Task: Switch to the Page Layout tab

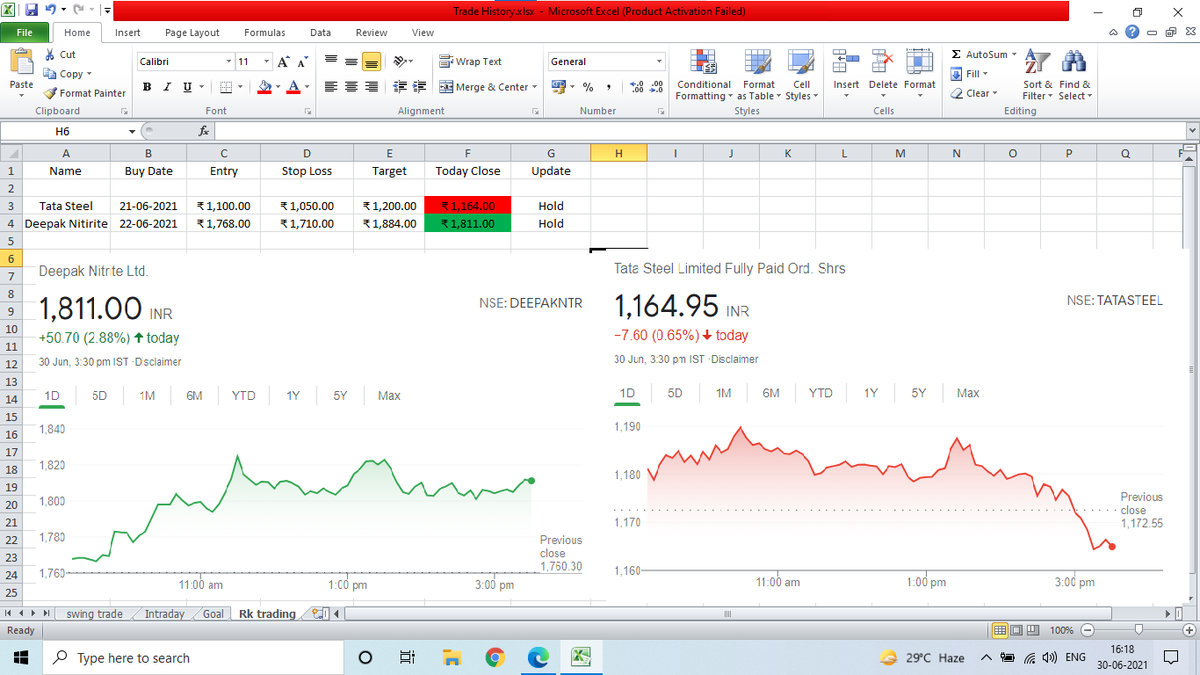Action: (x=192, y=32)
